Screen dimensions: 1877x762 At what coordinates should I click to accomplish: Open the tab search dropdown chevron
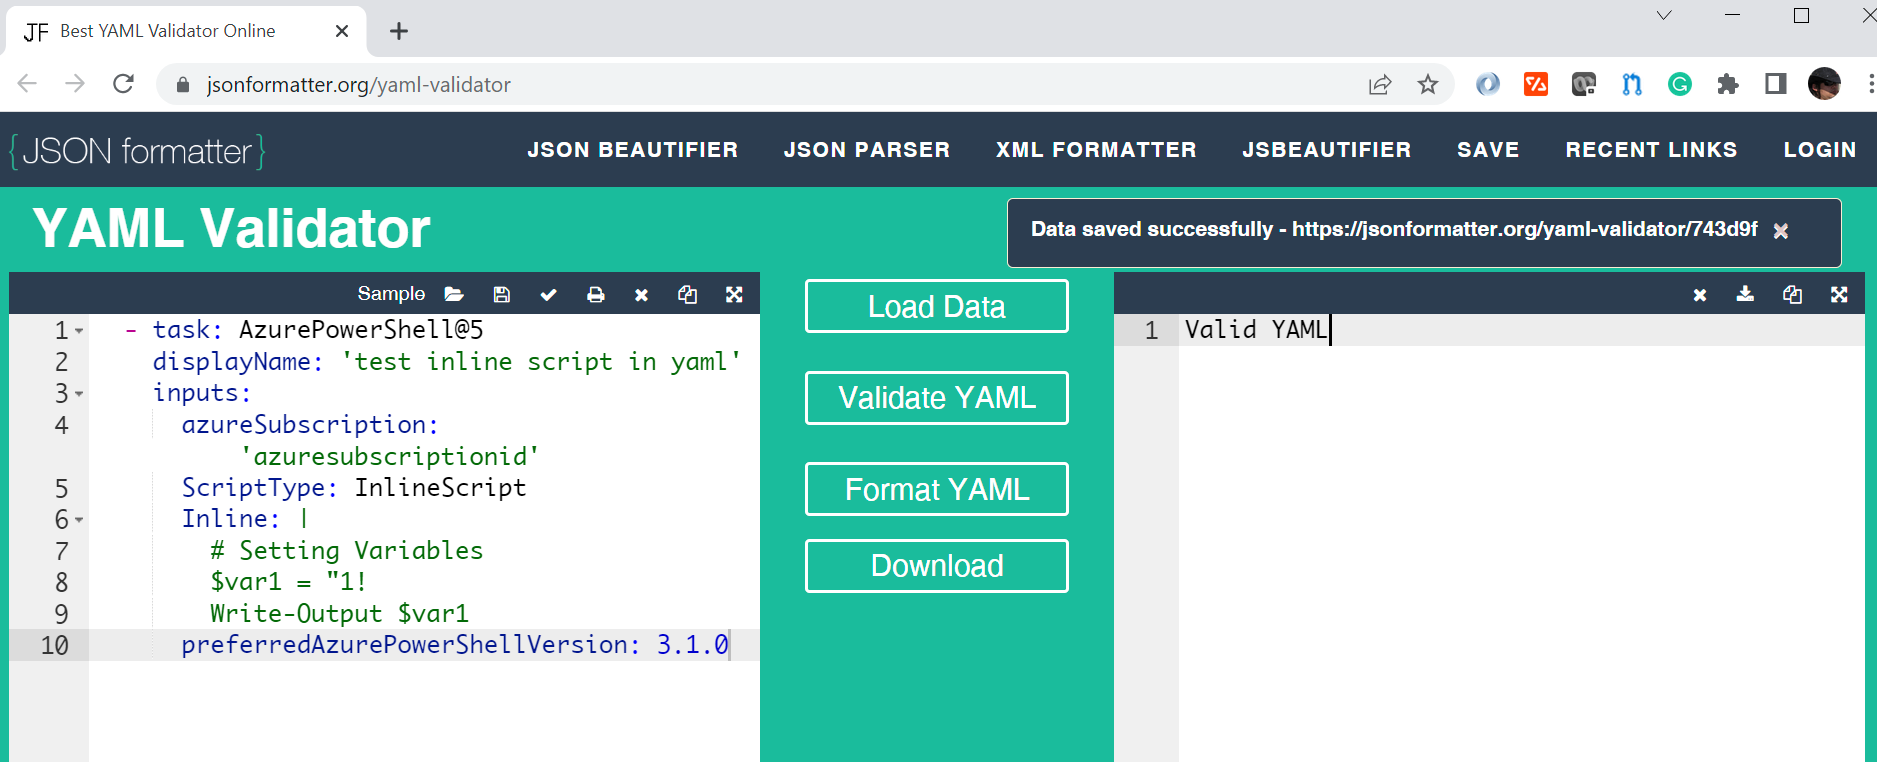point(1664,15)
